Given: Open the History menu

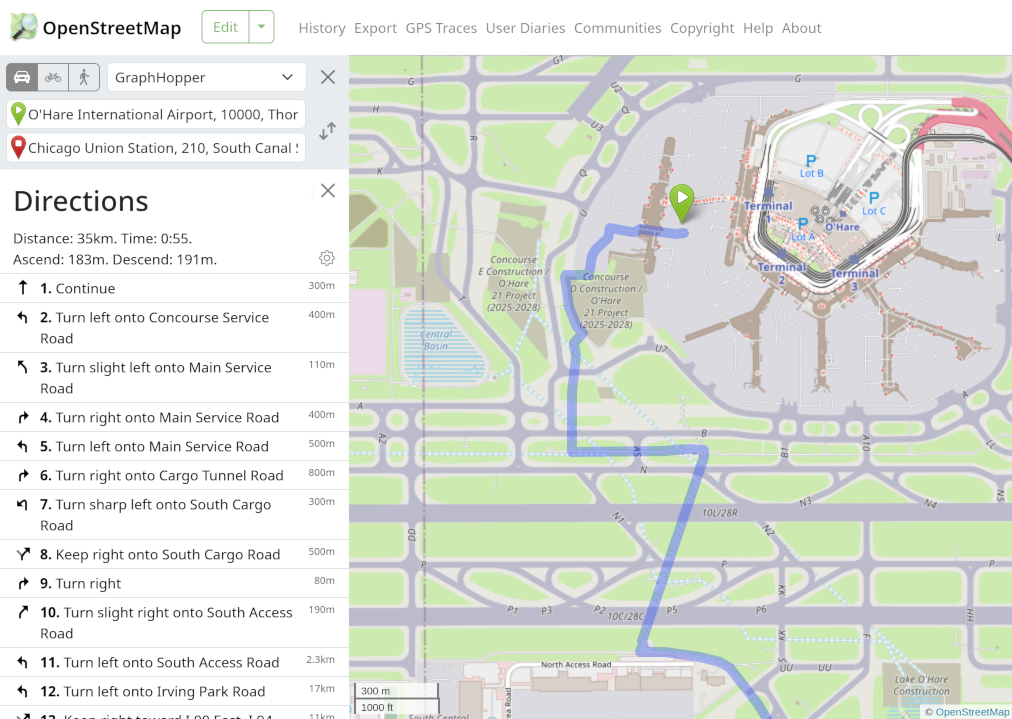Looking at the screenshot, I should [322, 28].
